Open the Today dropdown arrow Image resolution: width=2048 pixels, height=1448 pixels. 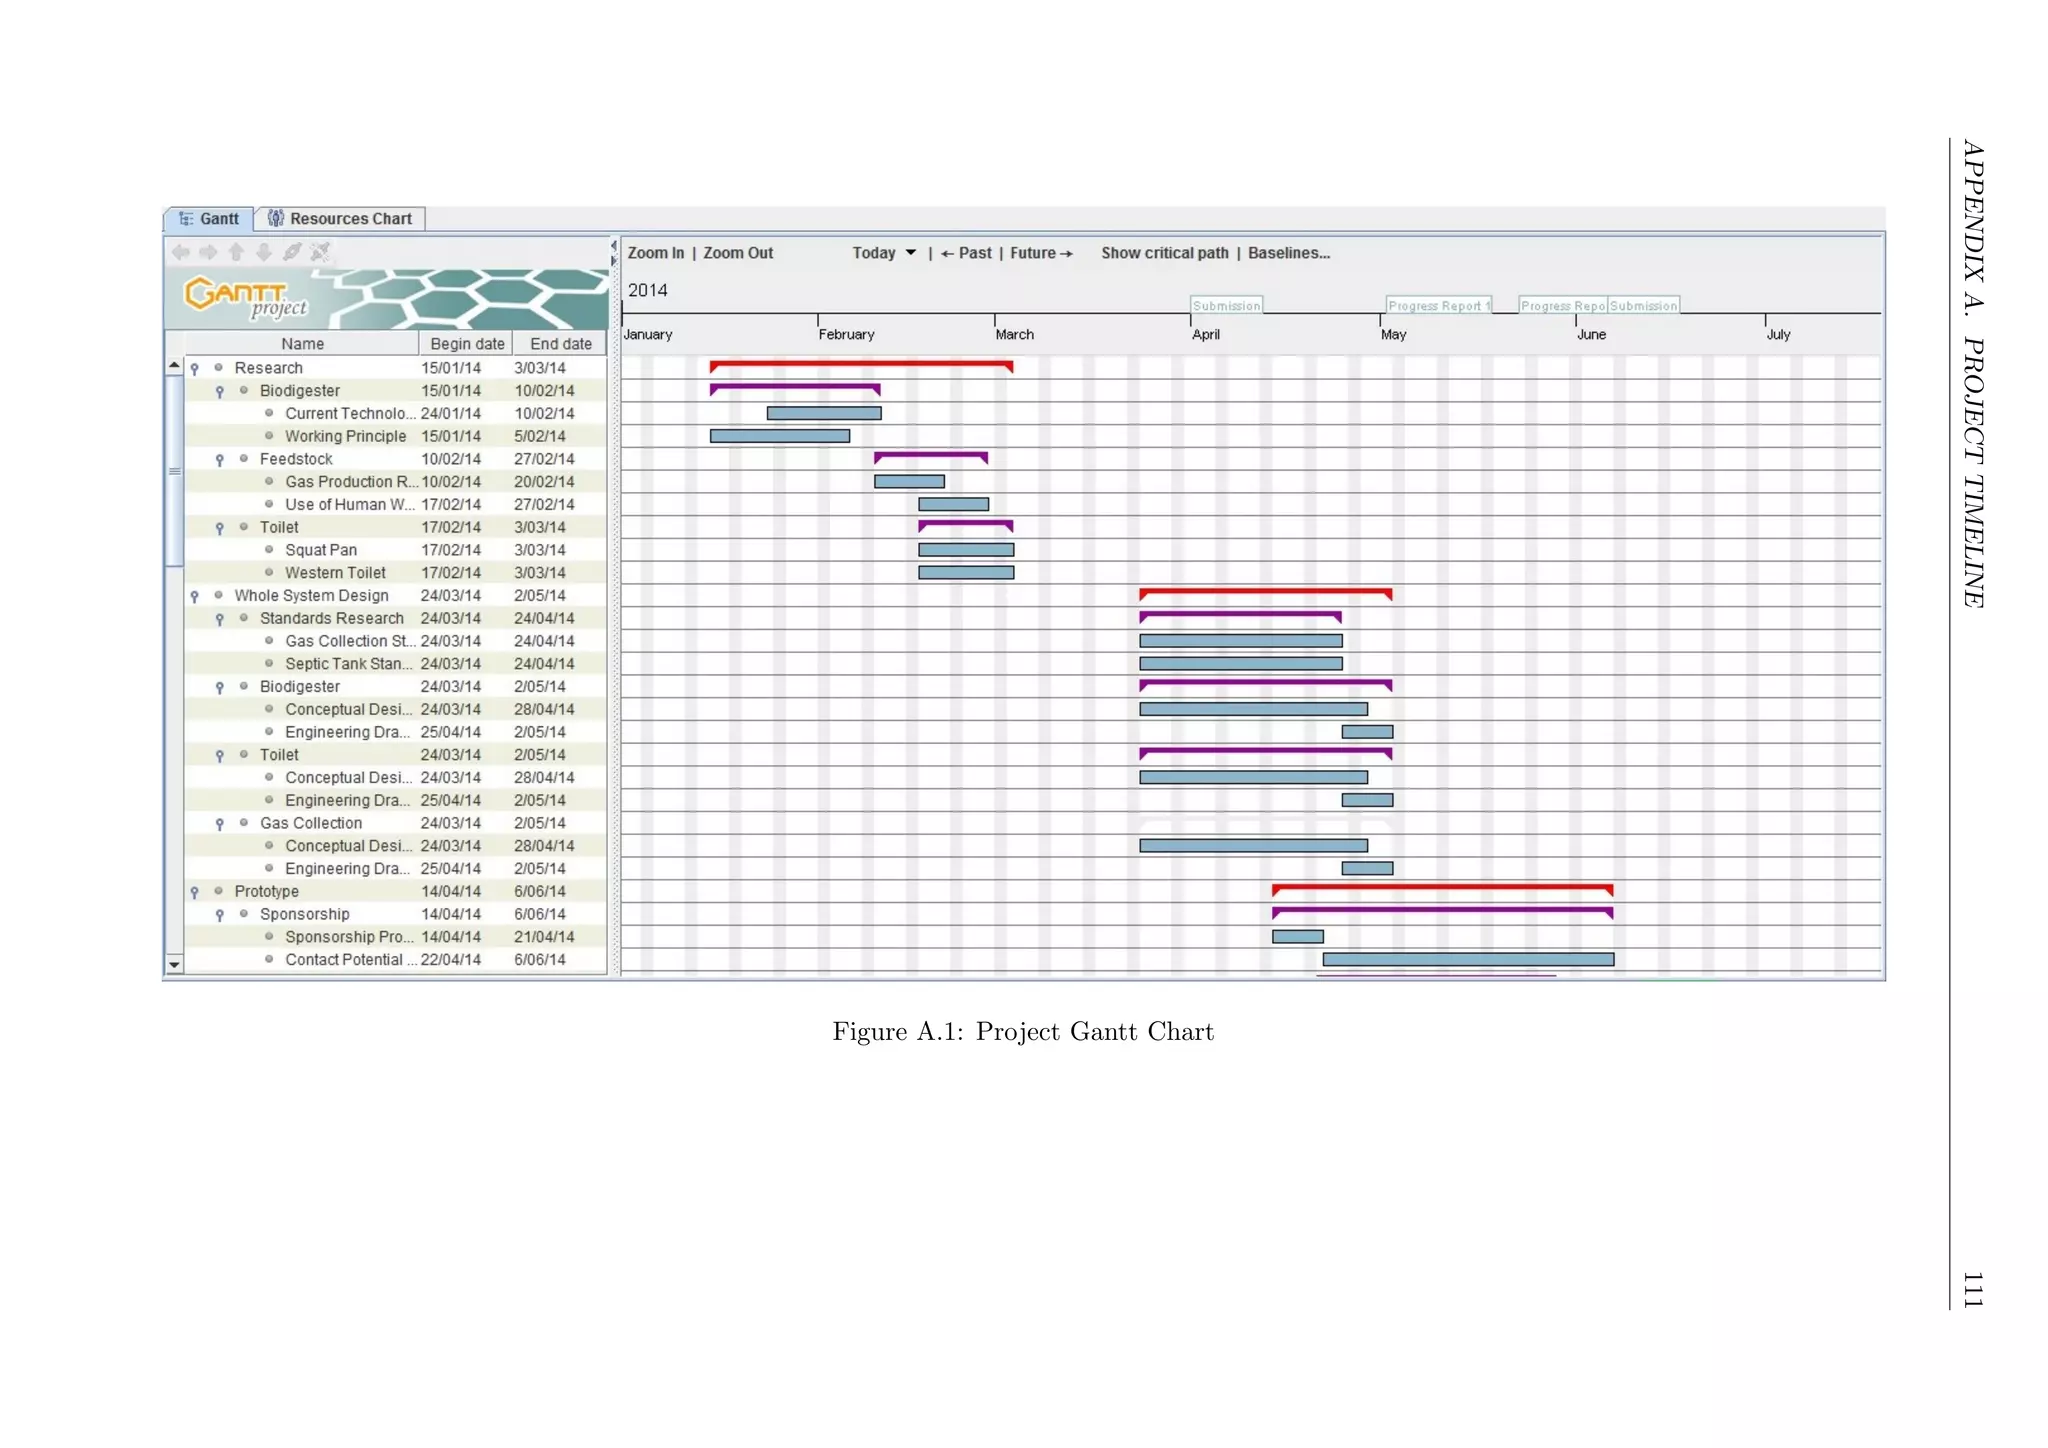point(911,253)
